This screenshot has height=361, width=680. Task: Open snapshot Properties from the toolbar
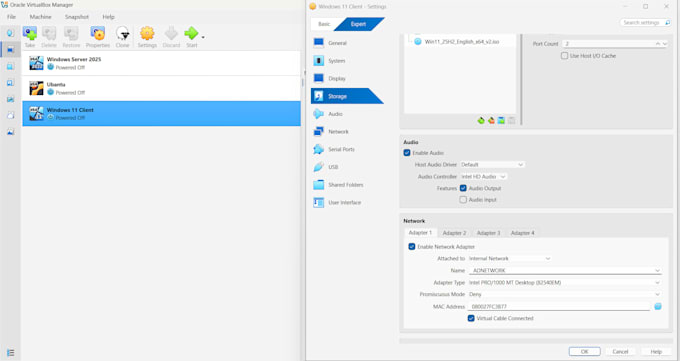pos(98,36)
